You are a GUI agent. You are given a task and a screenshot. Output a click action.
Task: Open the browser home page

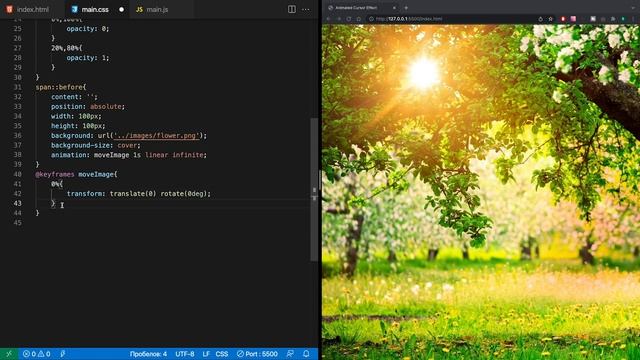click(359, 19)
